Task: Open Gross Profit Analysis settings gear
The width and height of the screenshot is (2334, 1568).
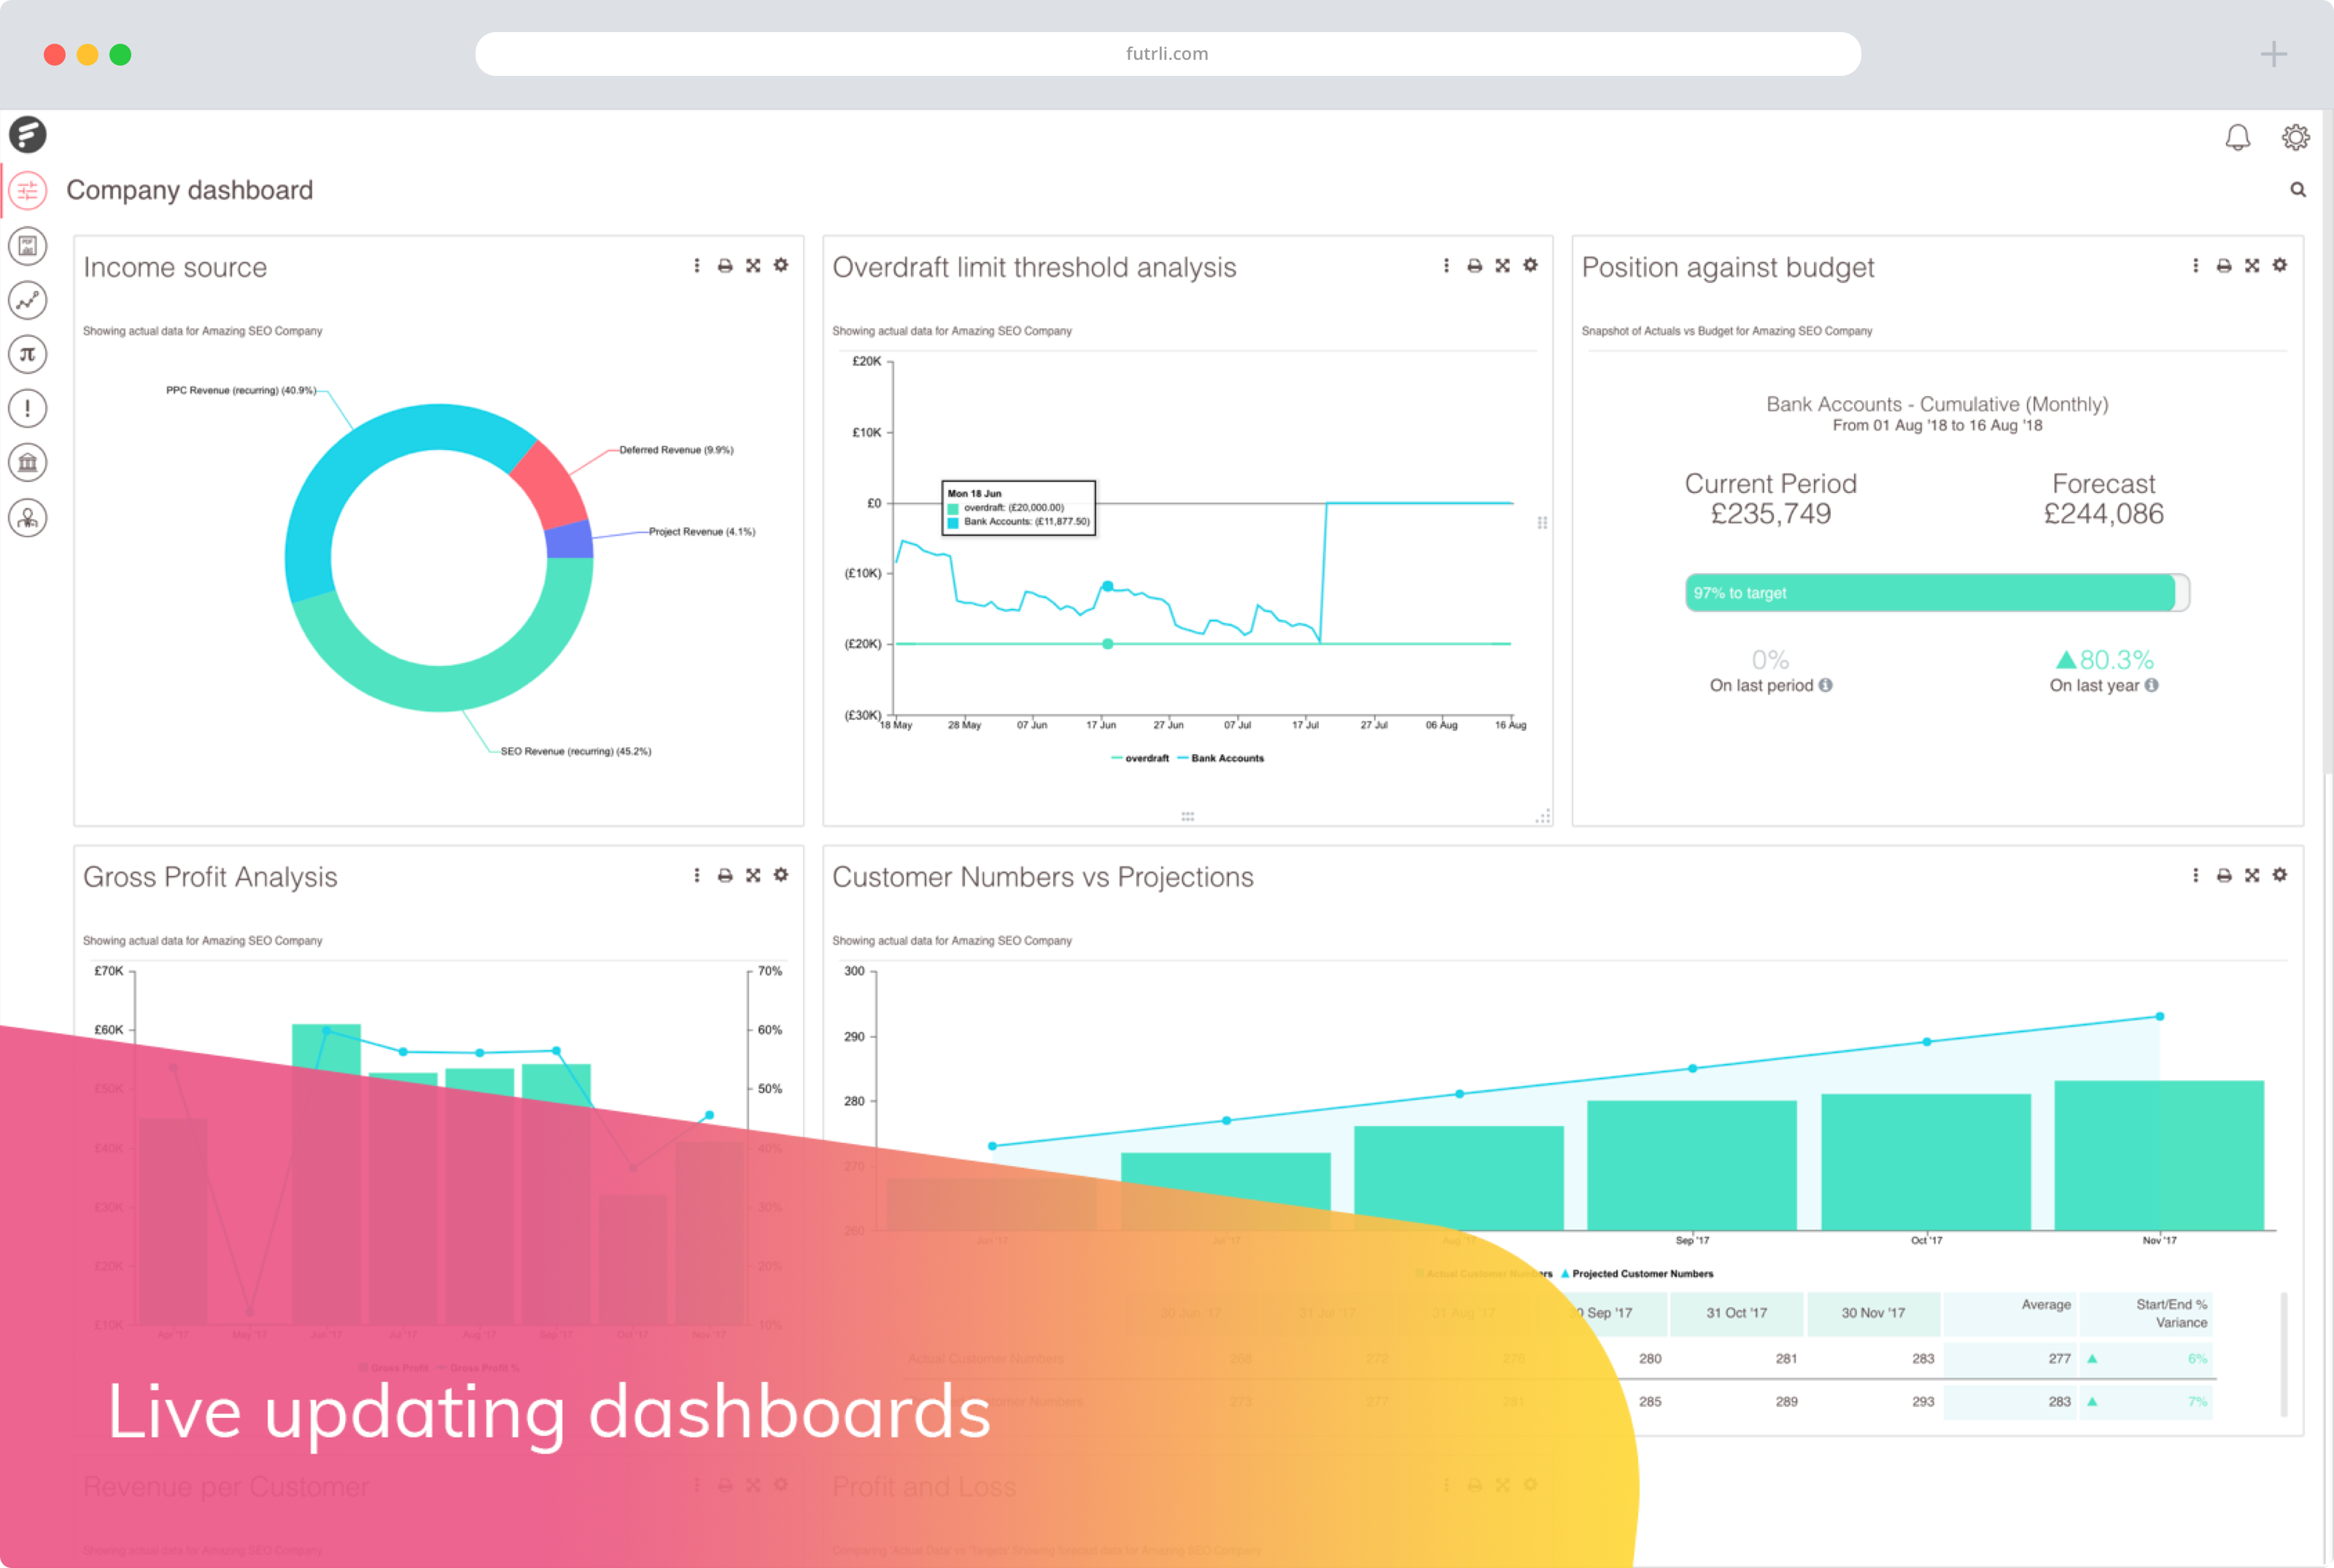Action: pos(781,875)
